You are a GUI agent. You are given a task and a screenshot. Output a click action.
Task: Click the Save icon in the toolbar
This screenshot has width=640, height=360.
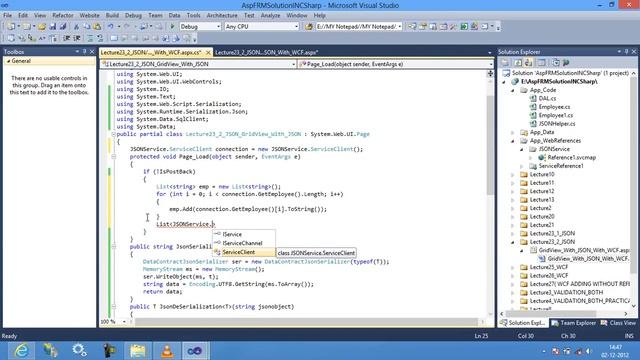[x=53, y=27]
